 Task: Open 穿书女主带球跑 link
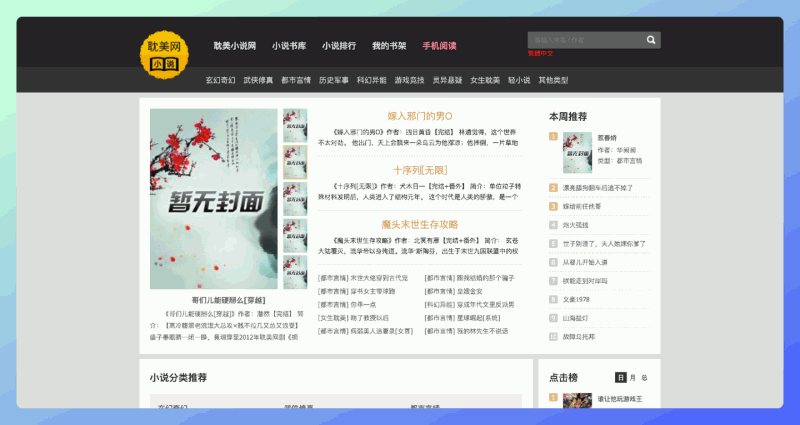(x=372, y=291)
